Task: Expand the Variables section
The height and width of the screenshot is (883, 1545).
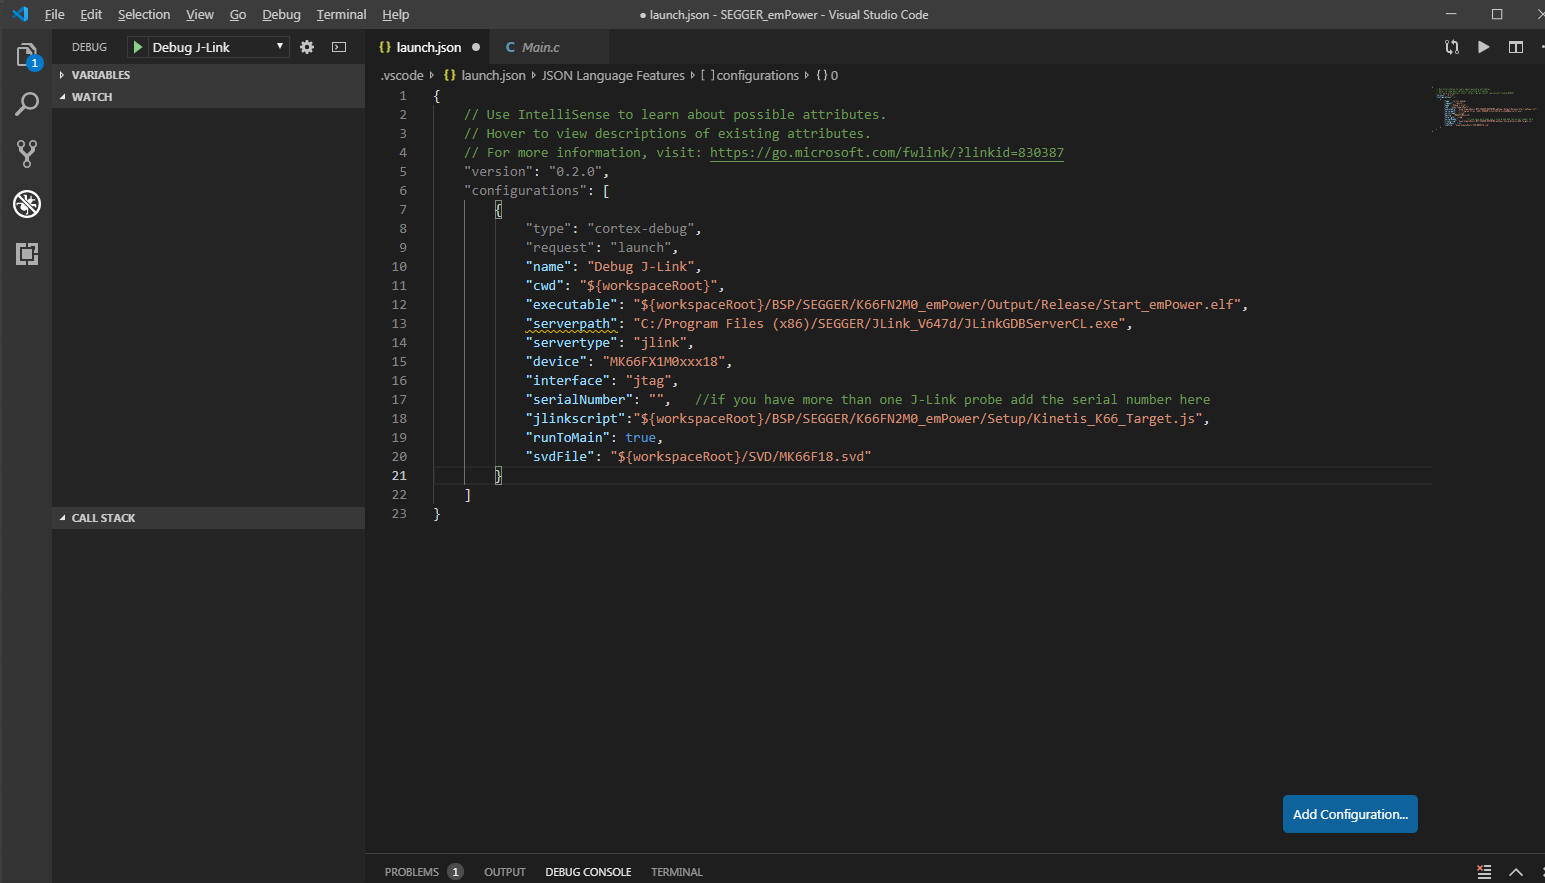Action: tap(100, 75)
